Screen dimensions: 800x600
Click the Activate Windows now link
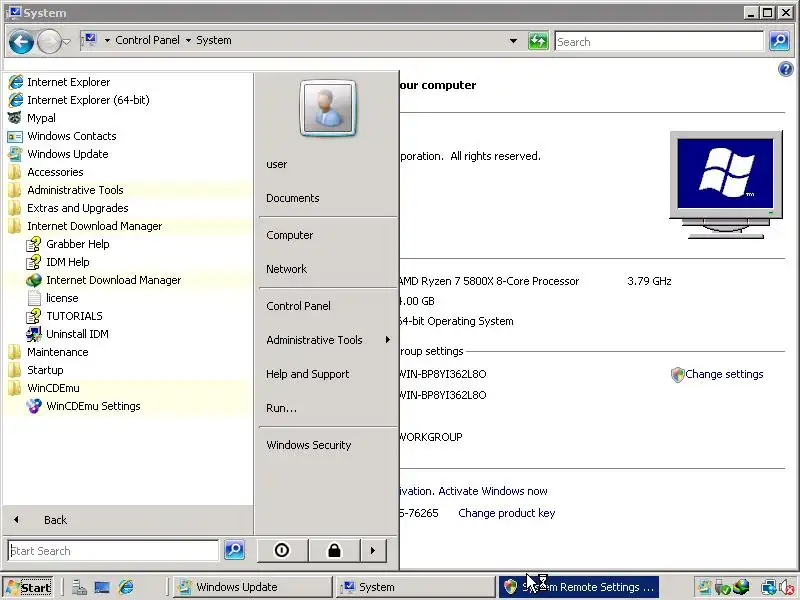492,491
